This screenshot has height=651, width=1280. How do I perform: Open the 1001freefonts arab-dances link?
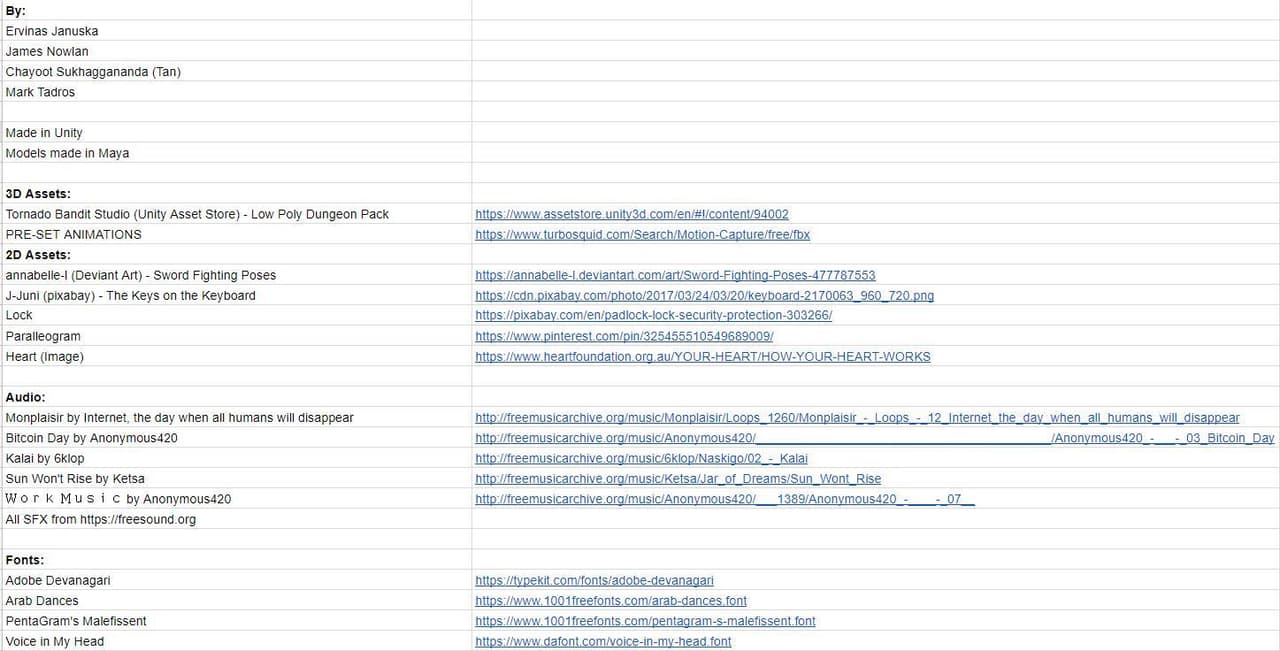[x=611, y=600]
